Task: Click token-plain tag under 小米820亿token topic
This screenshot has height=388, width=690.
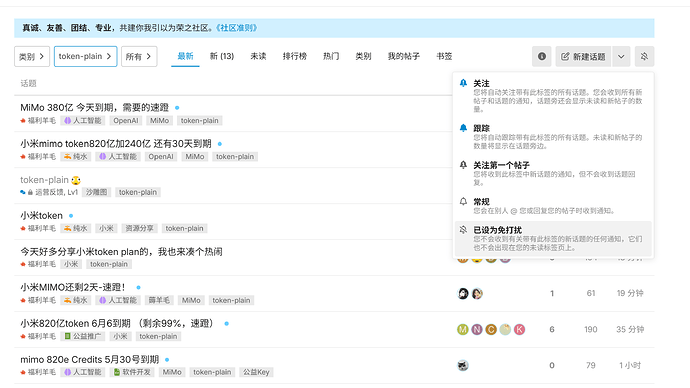Action: coord(158,336)
